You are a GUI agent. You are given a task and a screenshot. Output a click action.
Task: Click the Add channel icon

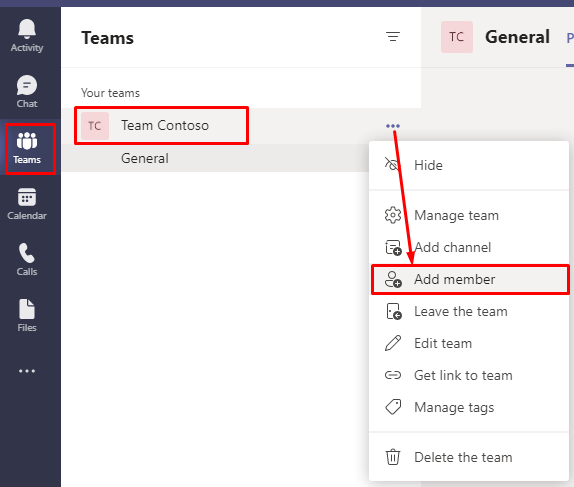tap(394, 248)
